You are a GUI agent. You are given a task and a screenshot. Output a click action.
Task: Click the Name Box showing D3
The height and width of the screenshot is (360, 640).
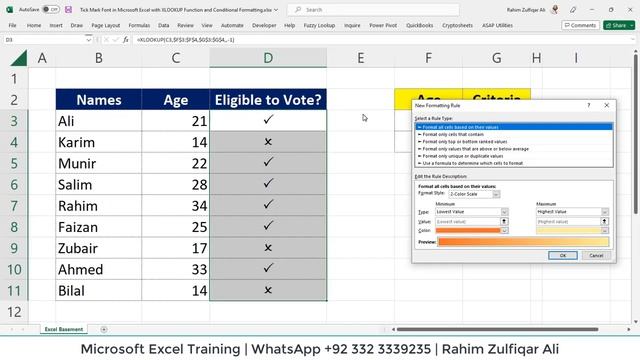pyautogui.click(x=44, y=40)
